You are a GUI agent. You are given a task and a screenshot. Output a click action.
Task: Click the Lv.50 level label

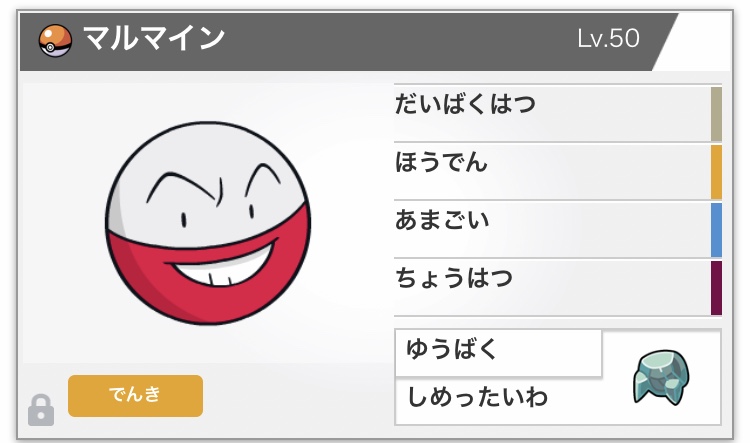(608, 38)
